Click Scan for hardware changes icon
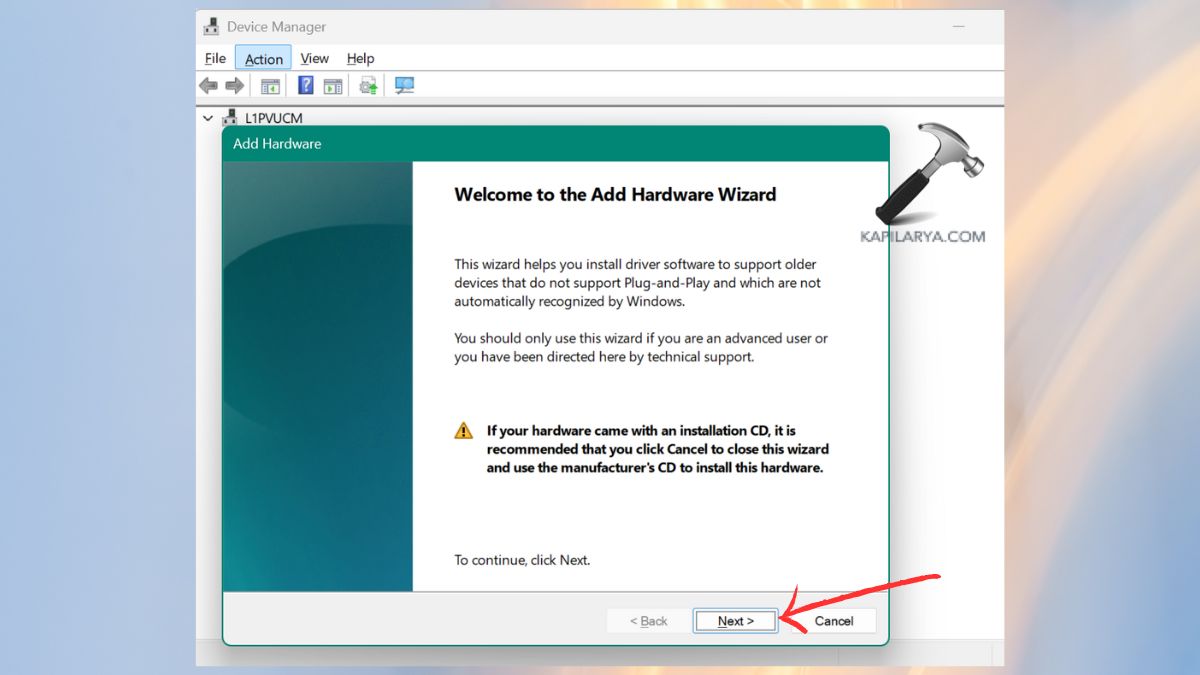Image resolution: width=1200 pixels, height=675 pixels. pos(404,86)
